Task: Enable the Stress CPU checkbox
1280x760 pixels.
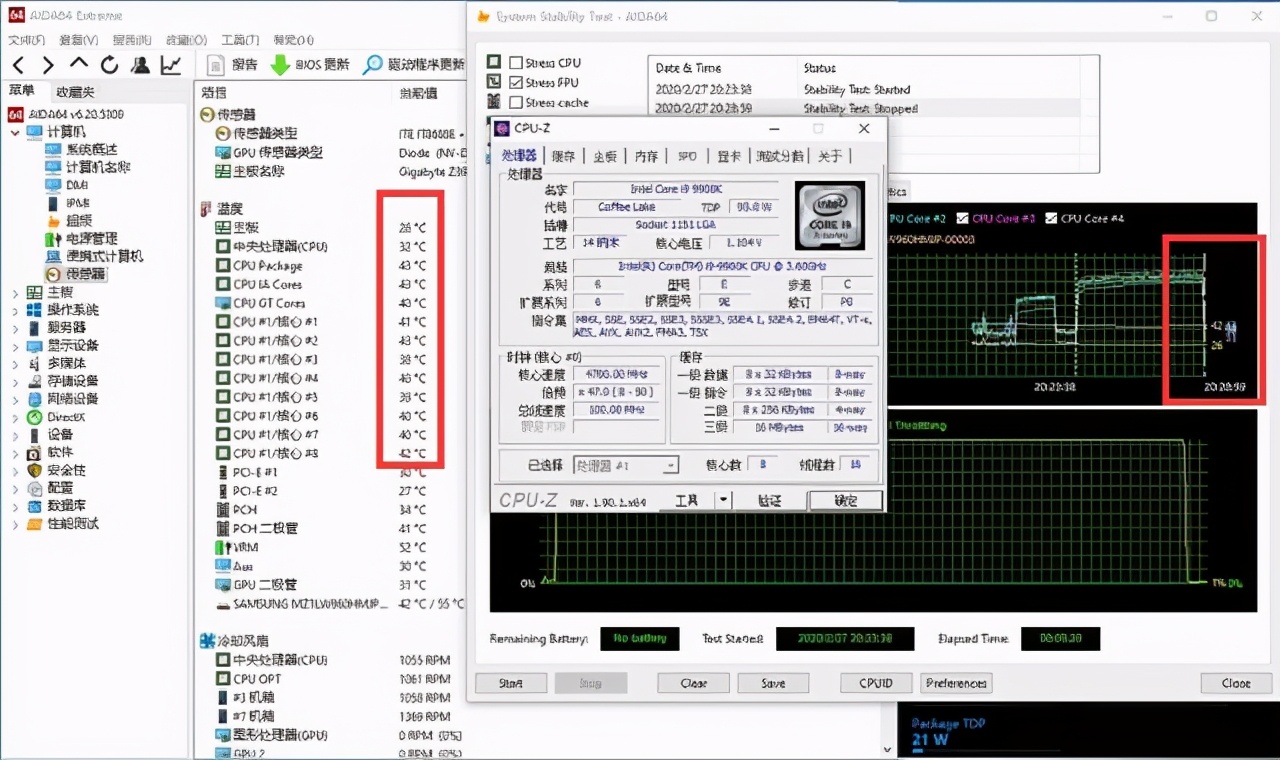Action: point(516,62)
